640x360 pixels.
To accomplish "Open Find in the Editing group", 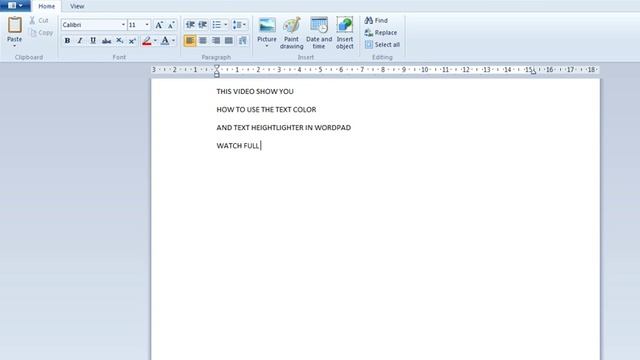I will click(376, 20).
